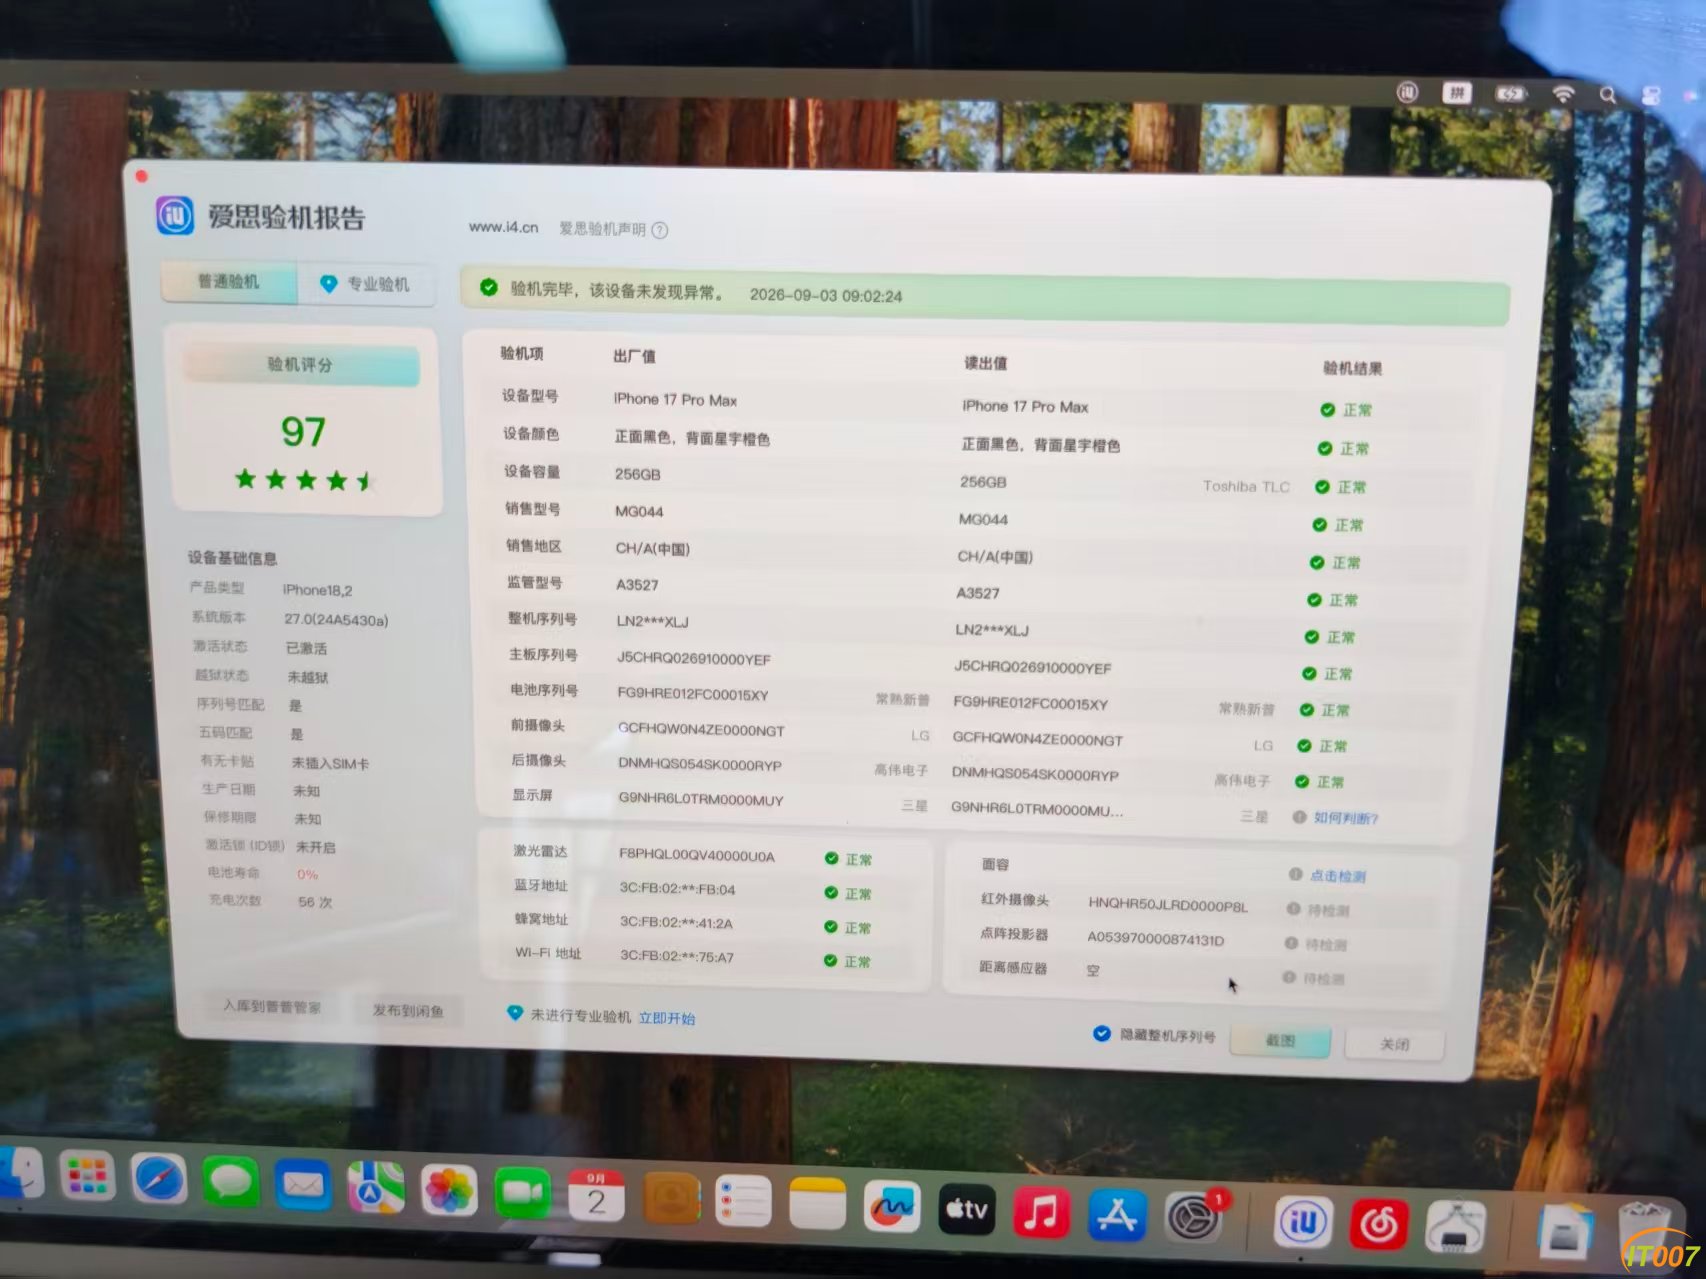
Task: Click the 蓝牙地址 value 3C:FB:02:**:FB:04
Action: tap(677, 889)
